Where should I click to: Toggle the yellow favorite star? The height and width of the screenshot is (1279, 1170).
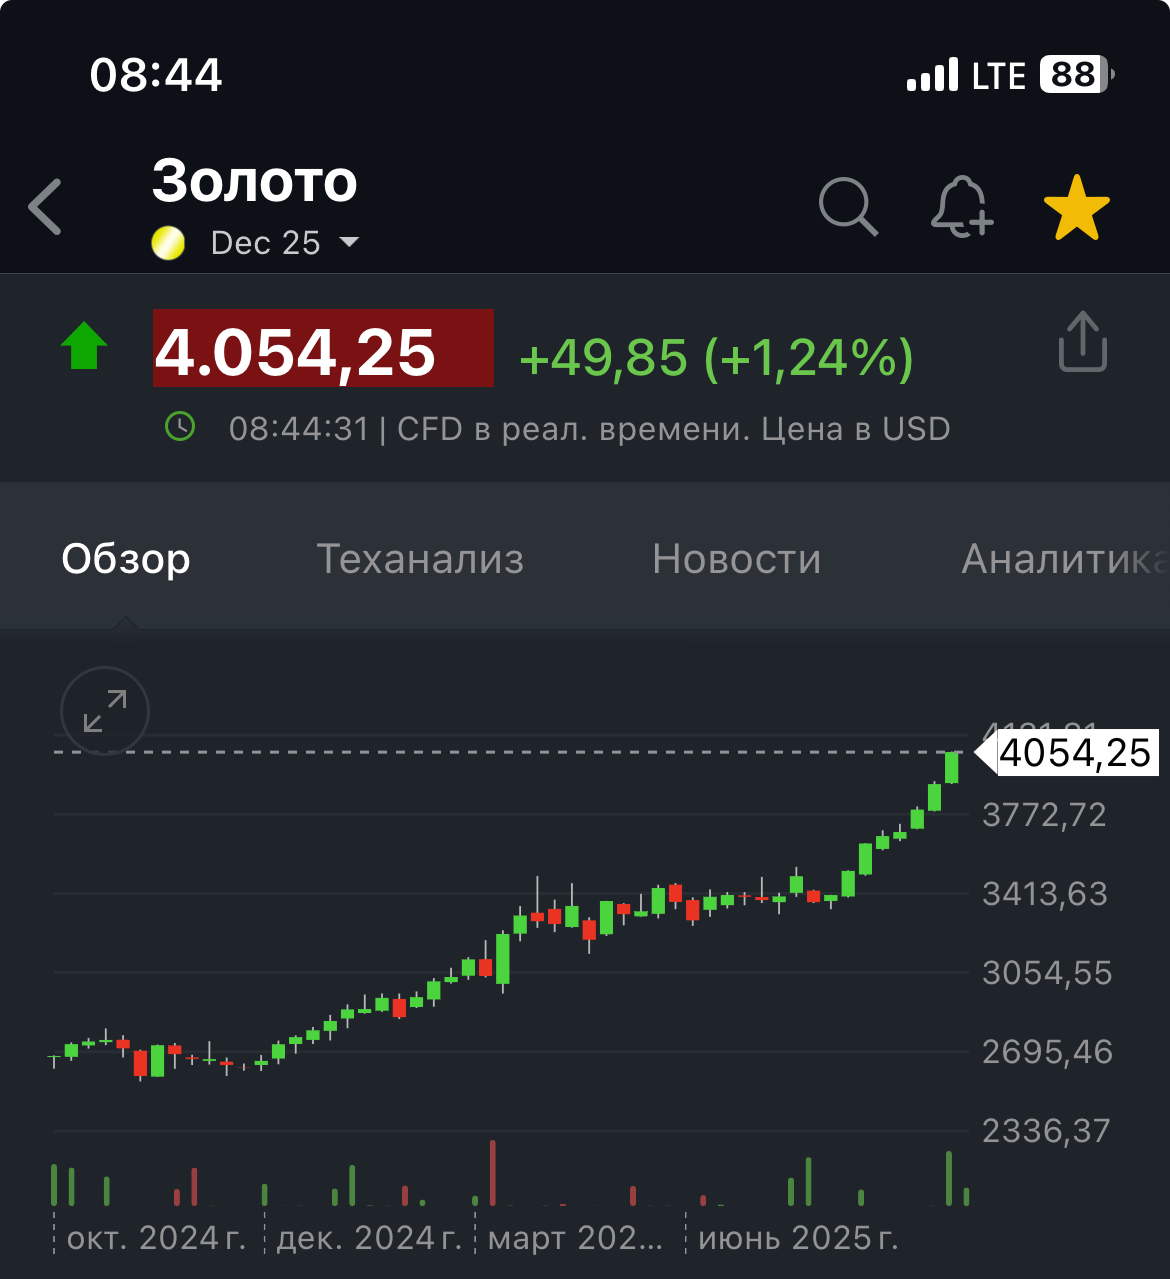click(x=1076, y=208)
